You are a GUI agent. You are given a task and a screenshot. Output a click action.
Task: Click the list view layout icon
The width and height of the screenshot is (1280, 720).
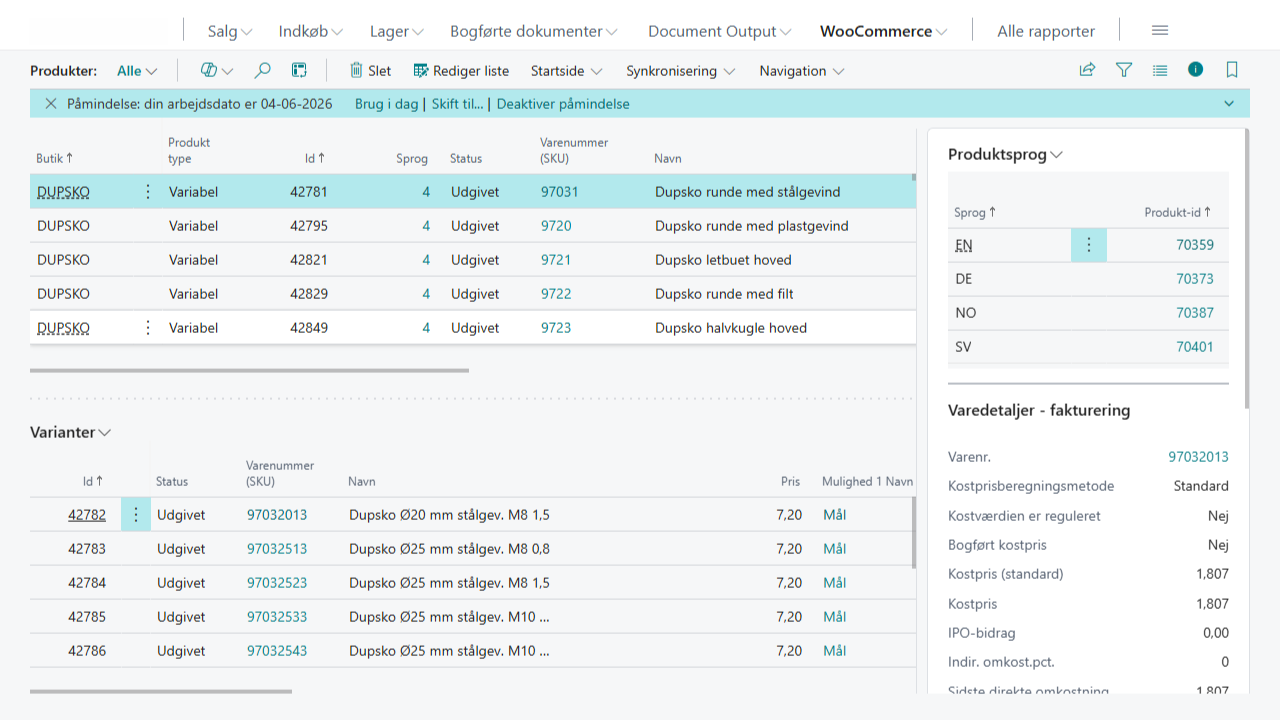pyautogui.click(x=1160, y=70)
